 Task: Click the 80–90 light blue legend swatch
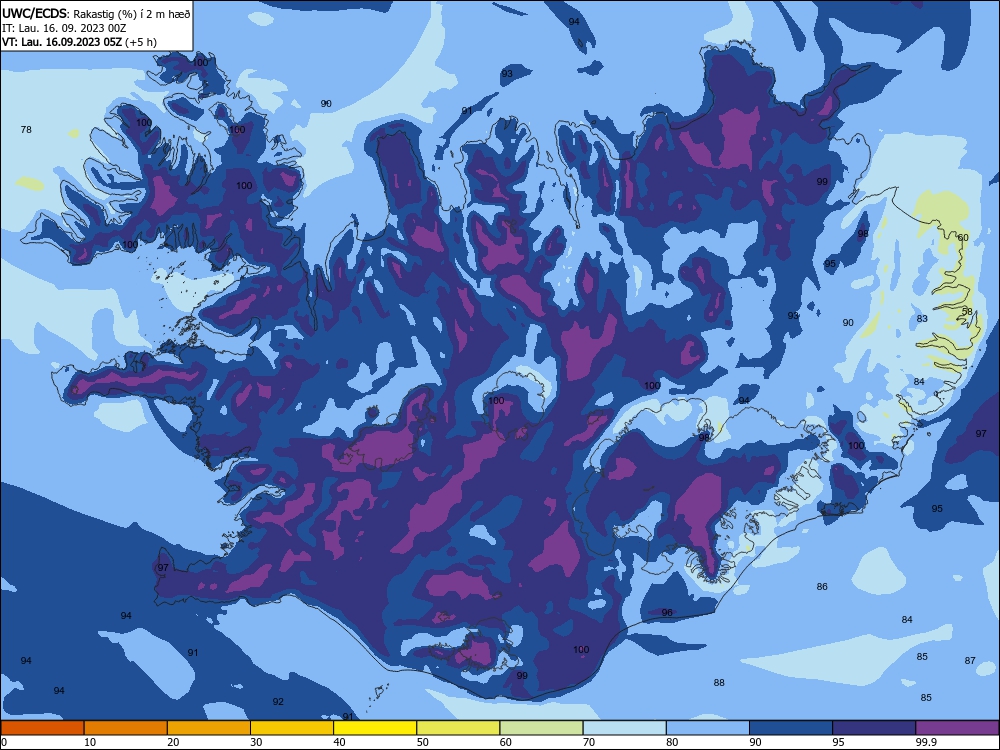tap(708, 728)
